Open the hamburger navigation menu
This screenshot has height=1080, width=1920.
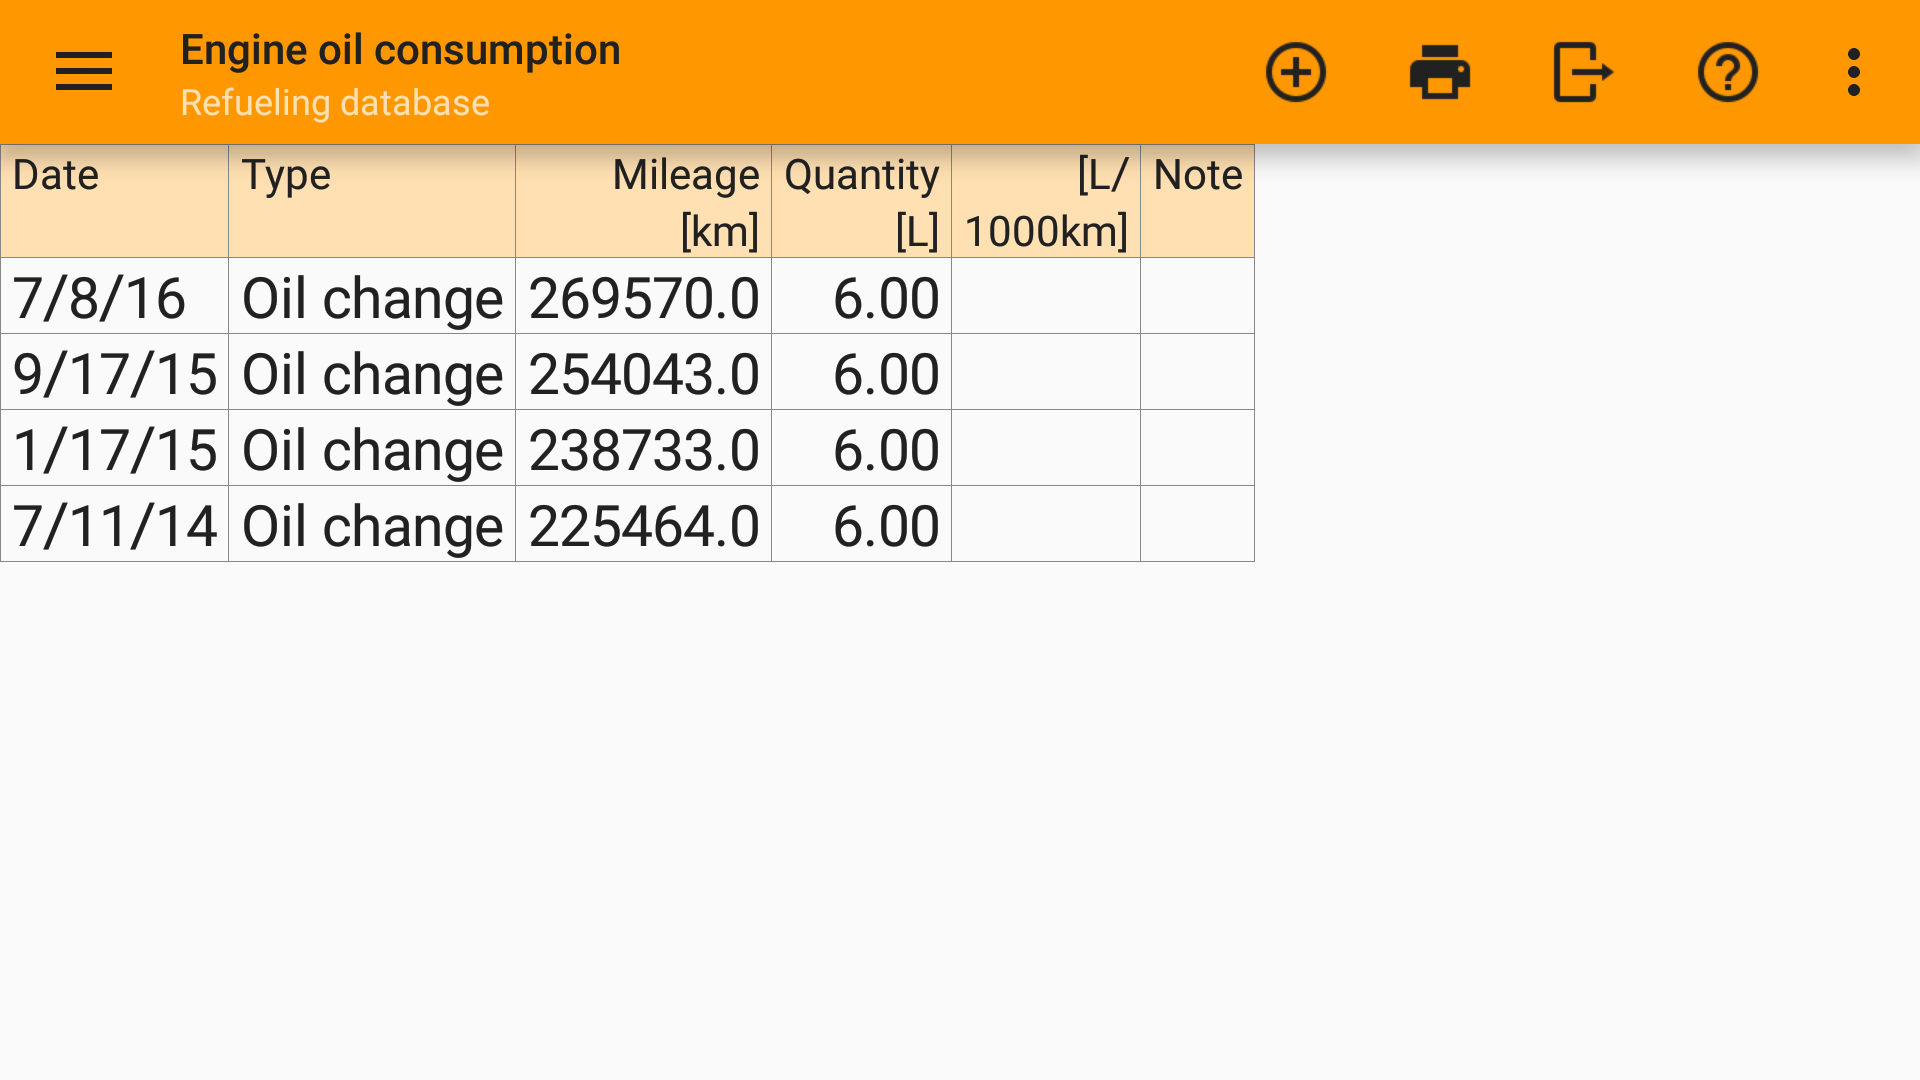84,72
